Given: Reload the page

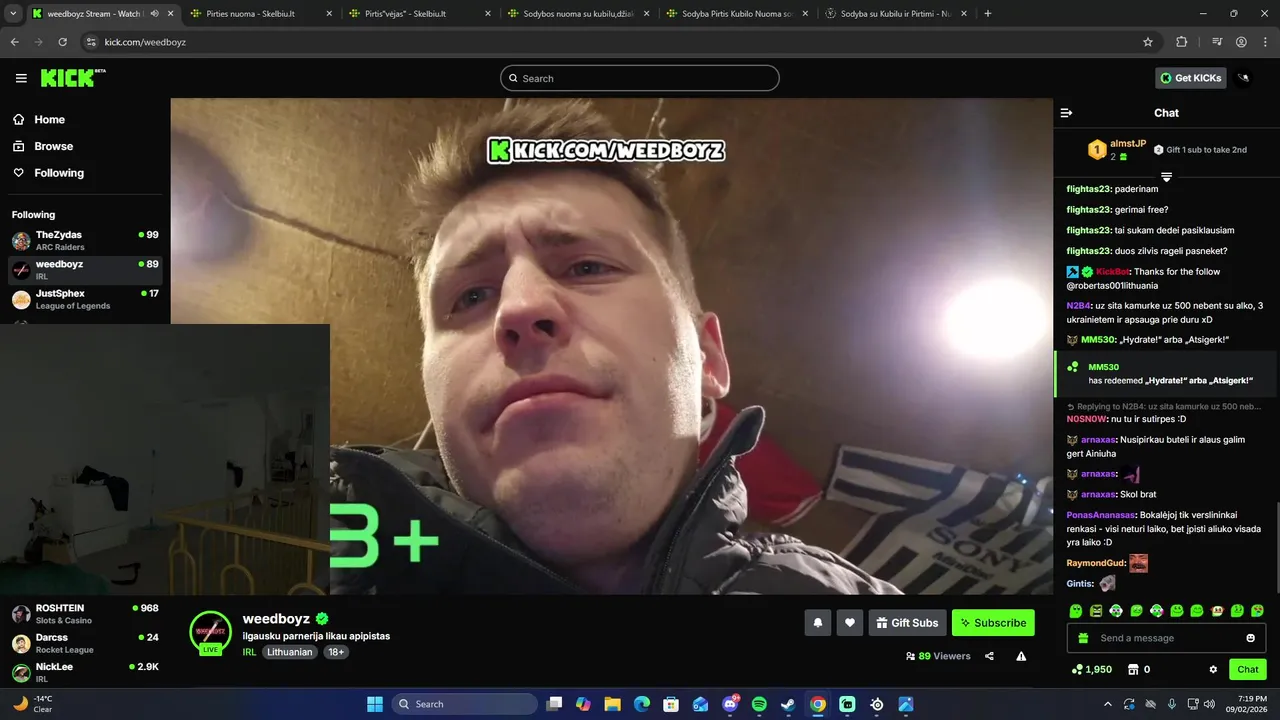Looking at the screenshot, I should [63, 42].
